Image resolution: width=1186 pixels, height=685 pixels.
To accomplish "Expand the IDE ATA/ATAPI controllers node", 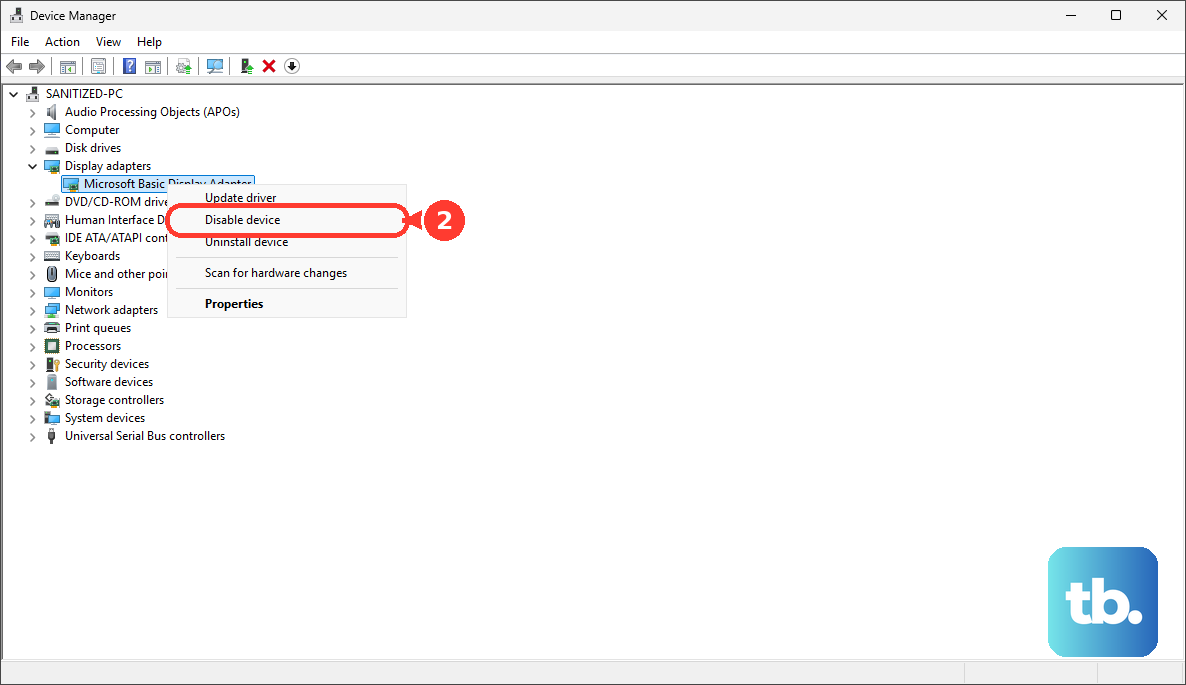I will click(32, 238).
